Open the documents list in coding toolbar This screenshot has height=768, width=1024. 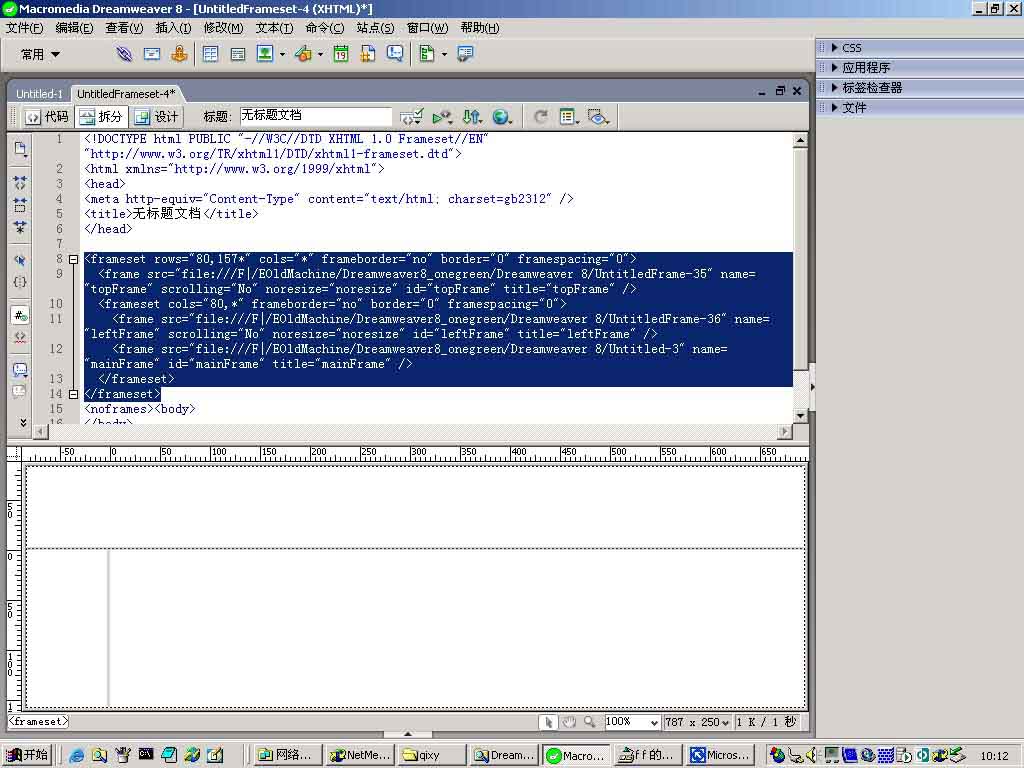point(20,150)
